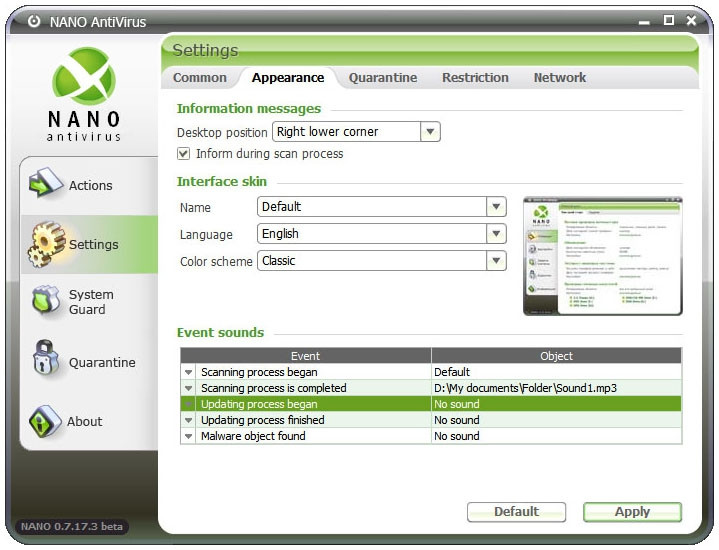The height and width of the screenshot is (550, 719).
Task: Maximize the NANO AntiVirus window
Action: tap(669, 20)
